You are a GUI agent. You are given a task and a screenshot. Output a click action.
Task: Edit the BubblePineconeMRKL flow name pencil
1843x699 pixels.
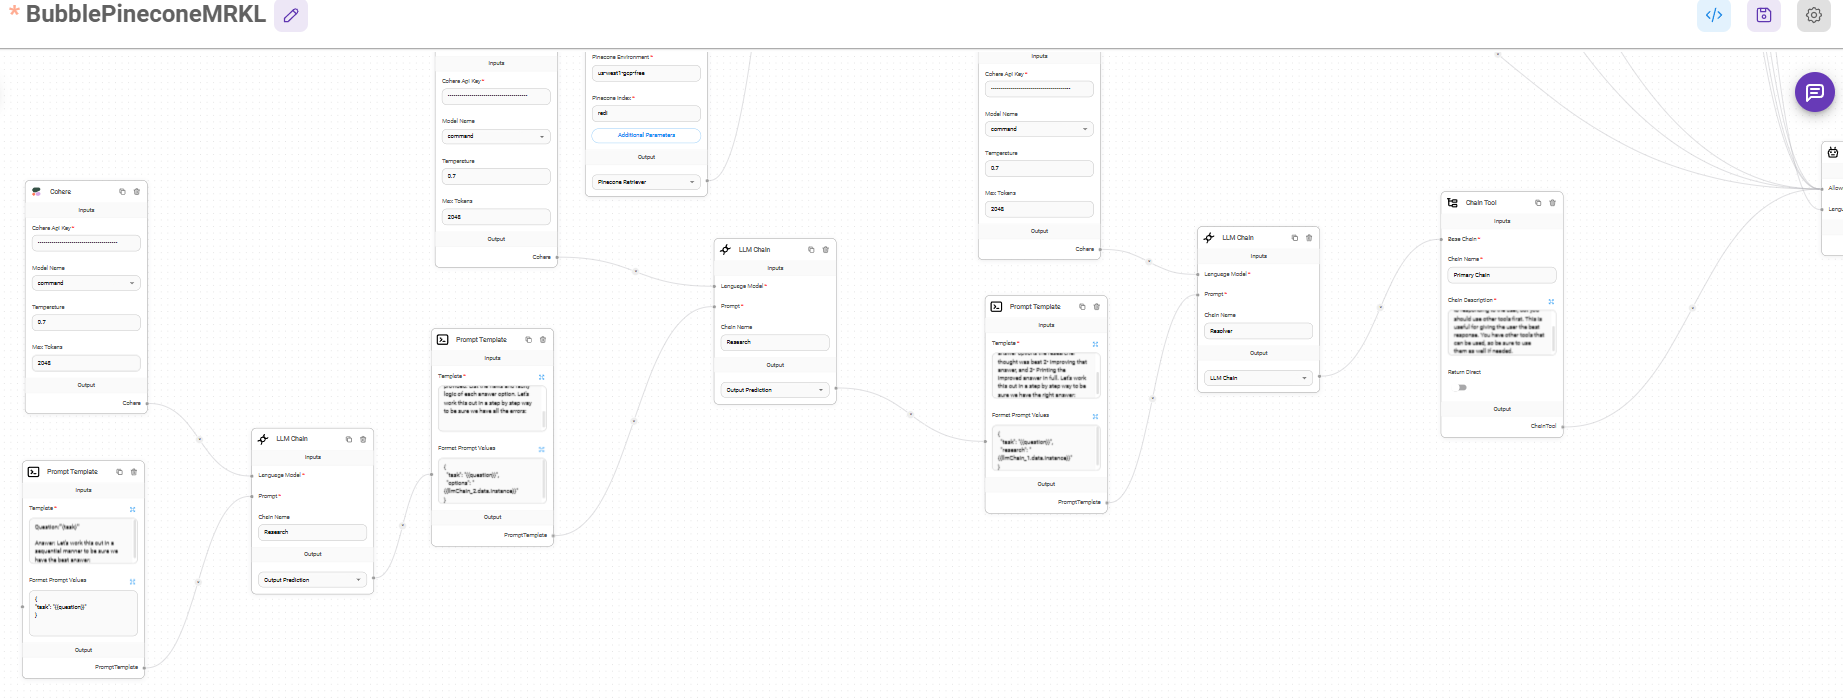tap(291, 15)
